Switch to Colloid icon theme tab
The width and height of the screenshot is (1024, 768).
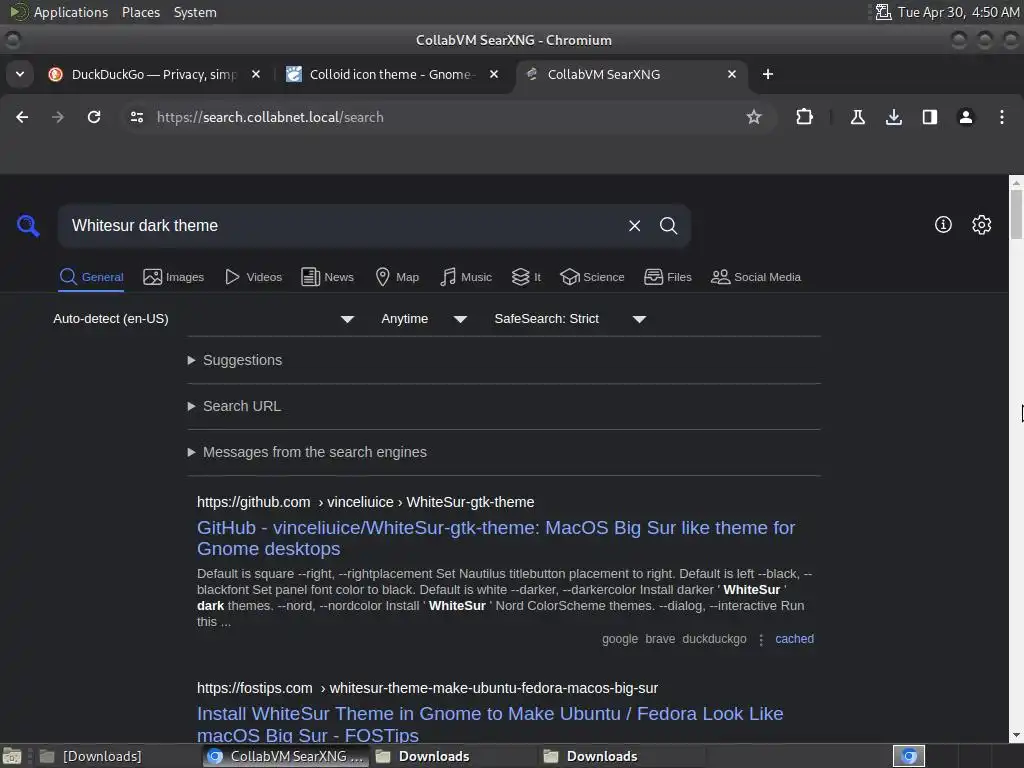391,74
